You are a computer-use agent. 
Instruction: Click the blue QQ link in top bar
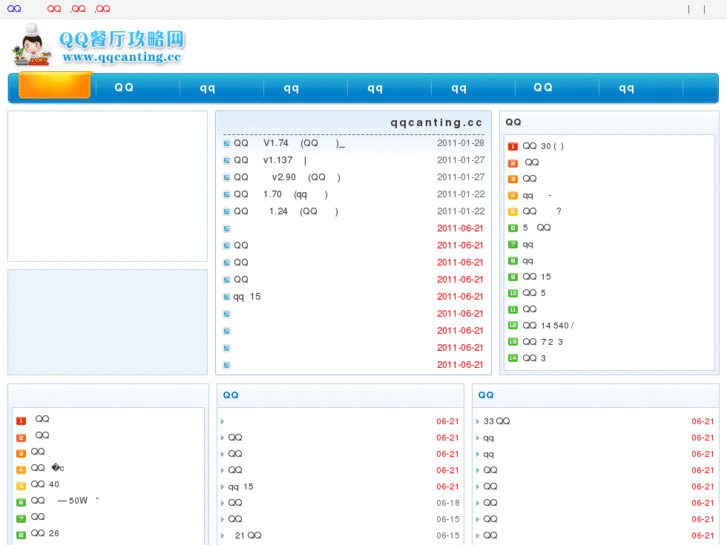click(x=14, y=8)
